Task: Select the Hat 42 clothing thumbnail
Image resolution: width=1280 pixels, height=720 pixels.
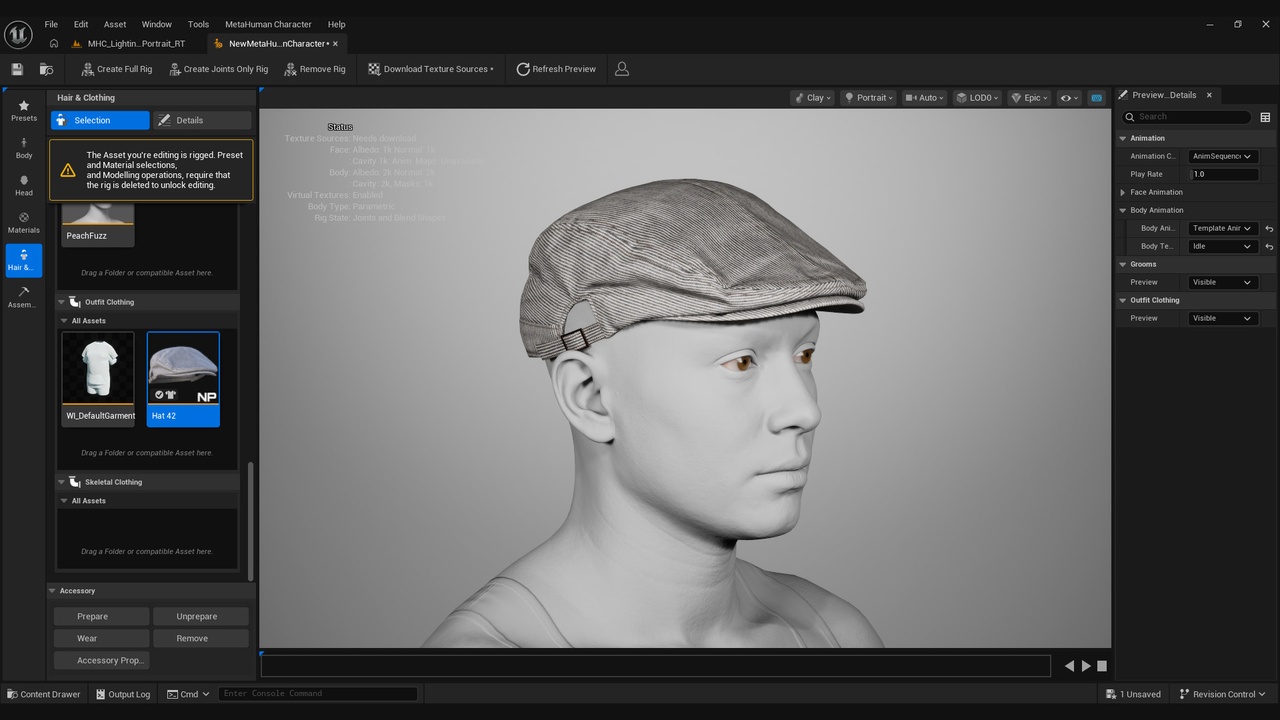Action: (x=183, y=379)
